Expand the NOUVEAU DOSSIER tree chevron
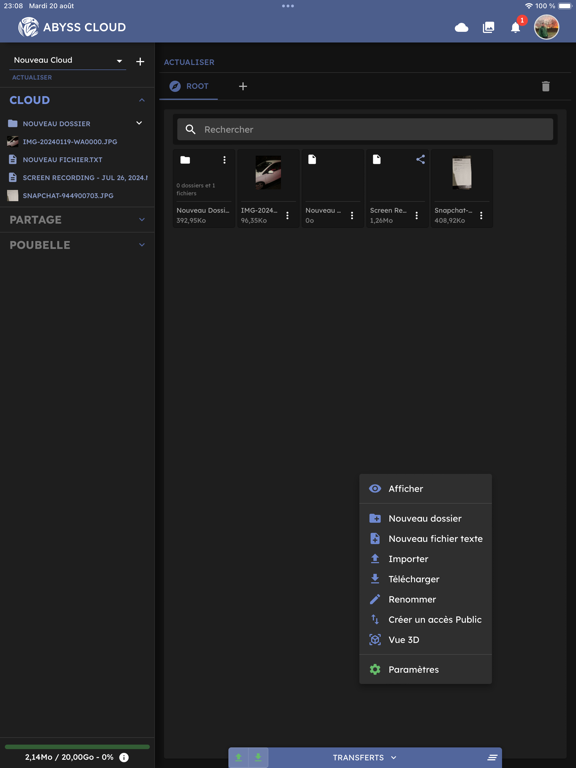Screen dimensions: 576x768 click(139, 123)
